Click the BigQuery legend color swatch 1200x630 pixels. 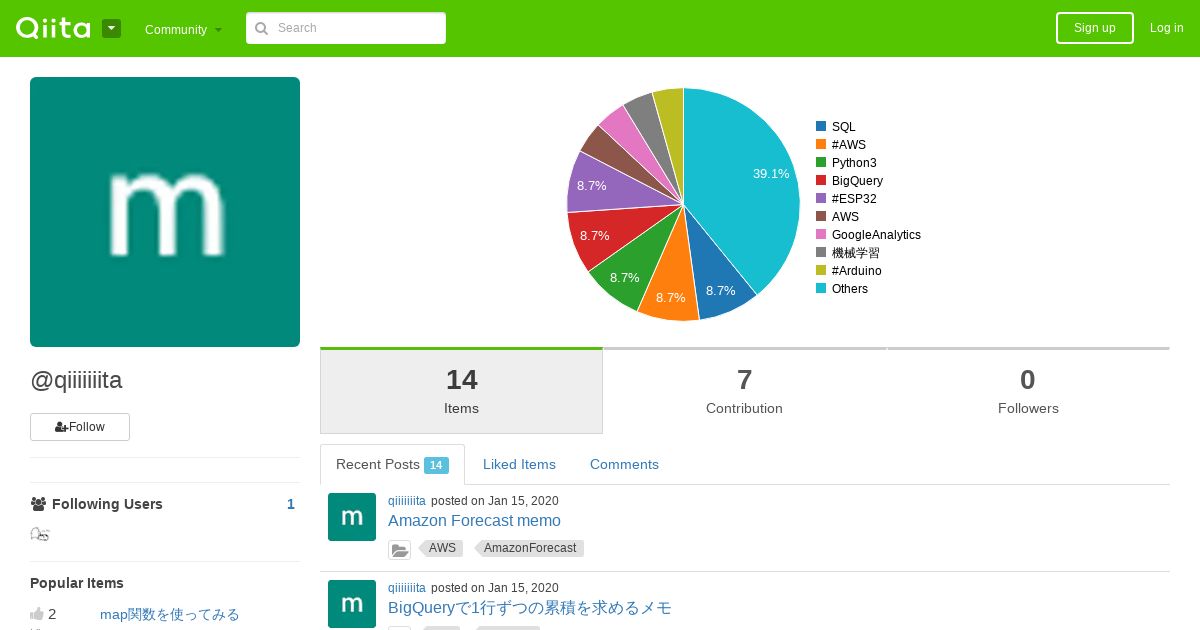coord(821,181)
